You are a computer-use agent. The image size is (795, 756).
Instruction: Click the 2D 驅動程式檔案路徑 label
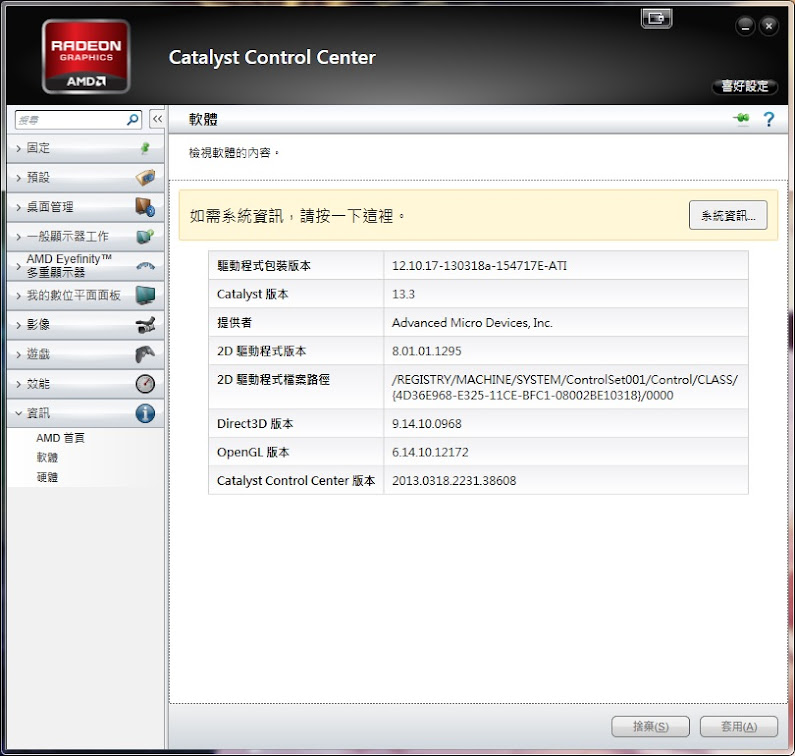(x=273, y=379)
